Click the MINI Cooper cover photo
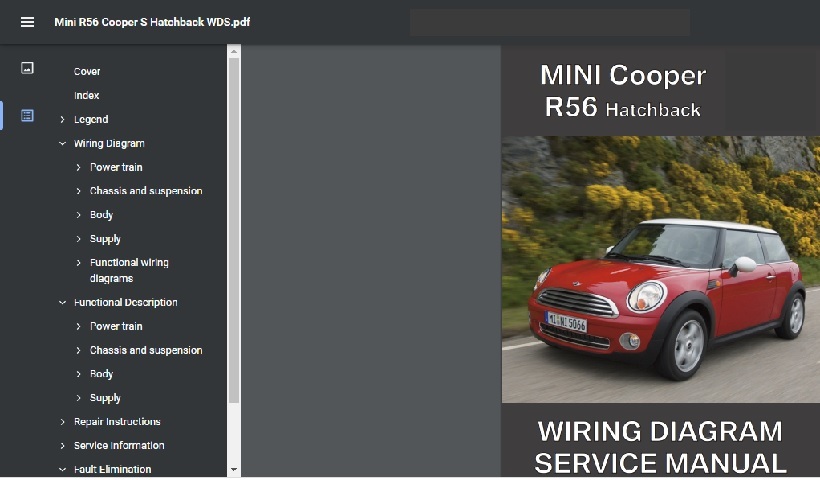This screenshot has height=480, width=820. point(660,269)
